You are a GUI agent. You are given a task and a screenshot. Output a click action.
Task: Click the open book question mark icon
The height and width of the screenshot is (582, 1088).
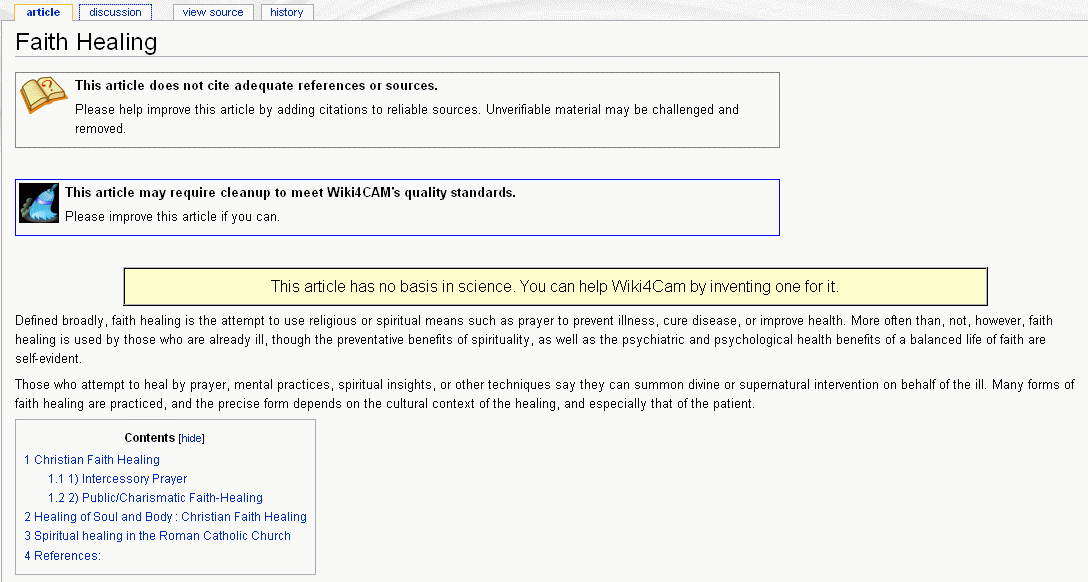click(44, 95)
